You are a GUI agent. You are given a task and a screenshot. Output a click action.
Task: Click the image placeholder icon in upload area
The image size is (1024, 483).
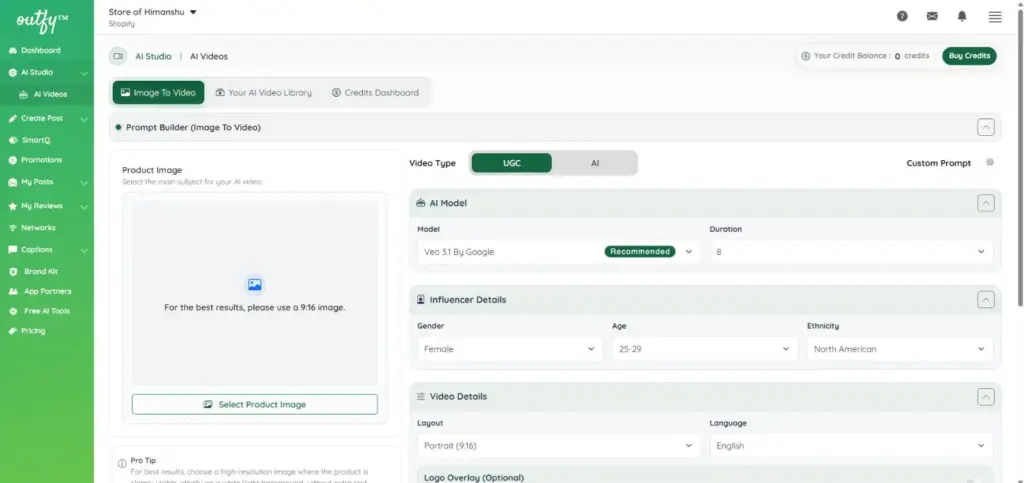pos(255,285)
